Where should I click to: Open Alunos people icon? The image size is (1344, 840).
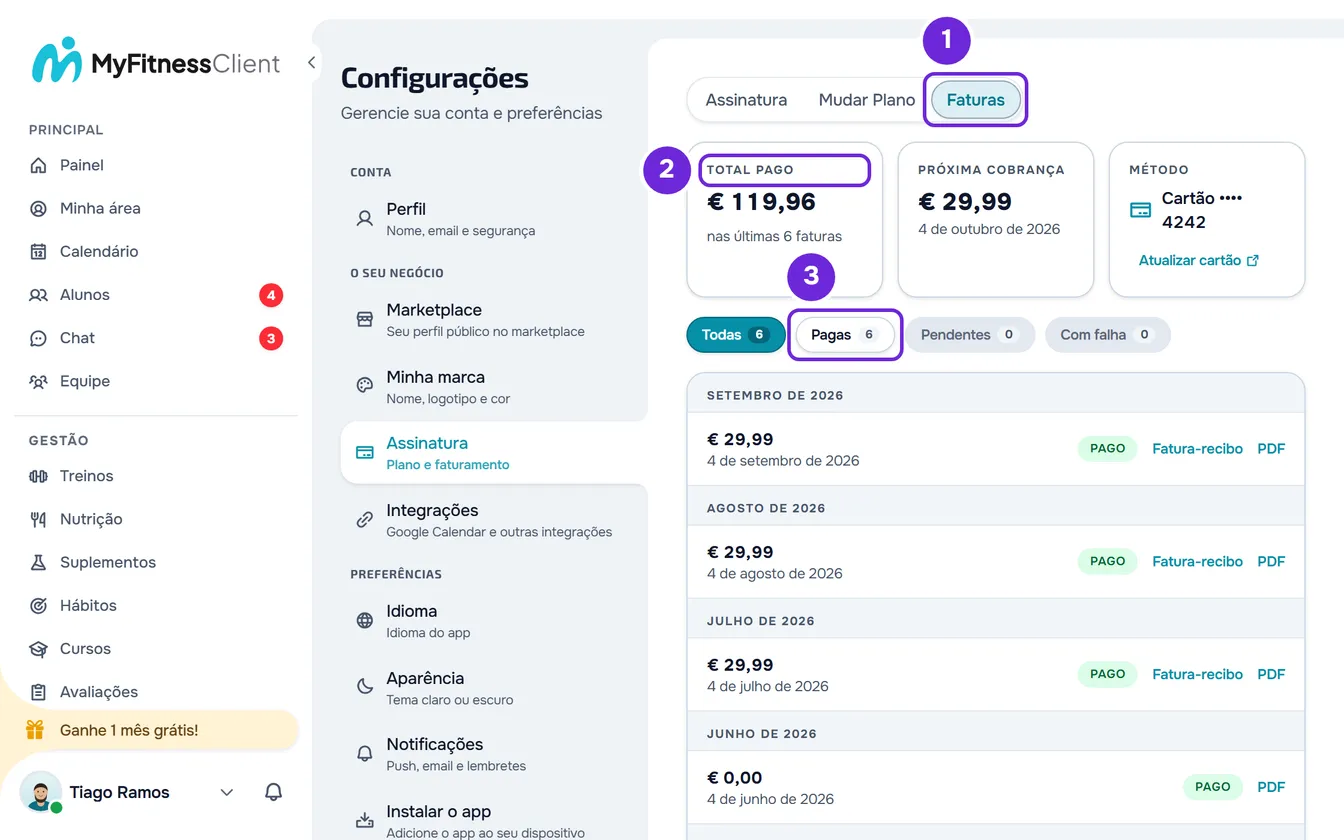[x=38, y=295]
